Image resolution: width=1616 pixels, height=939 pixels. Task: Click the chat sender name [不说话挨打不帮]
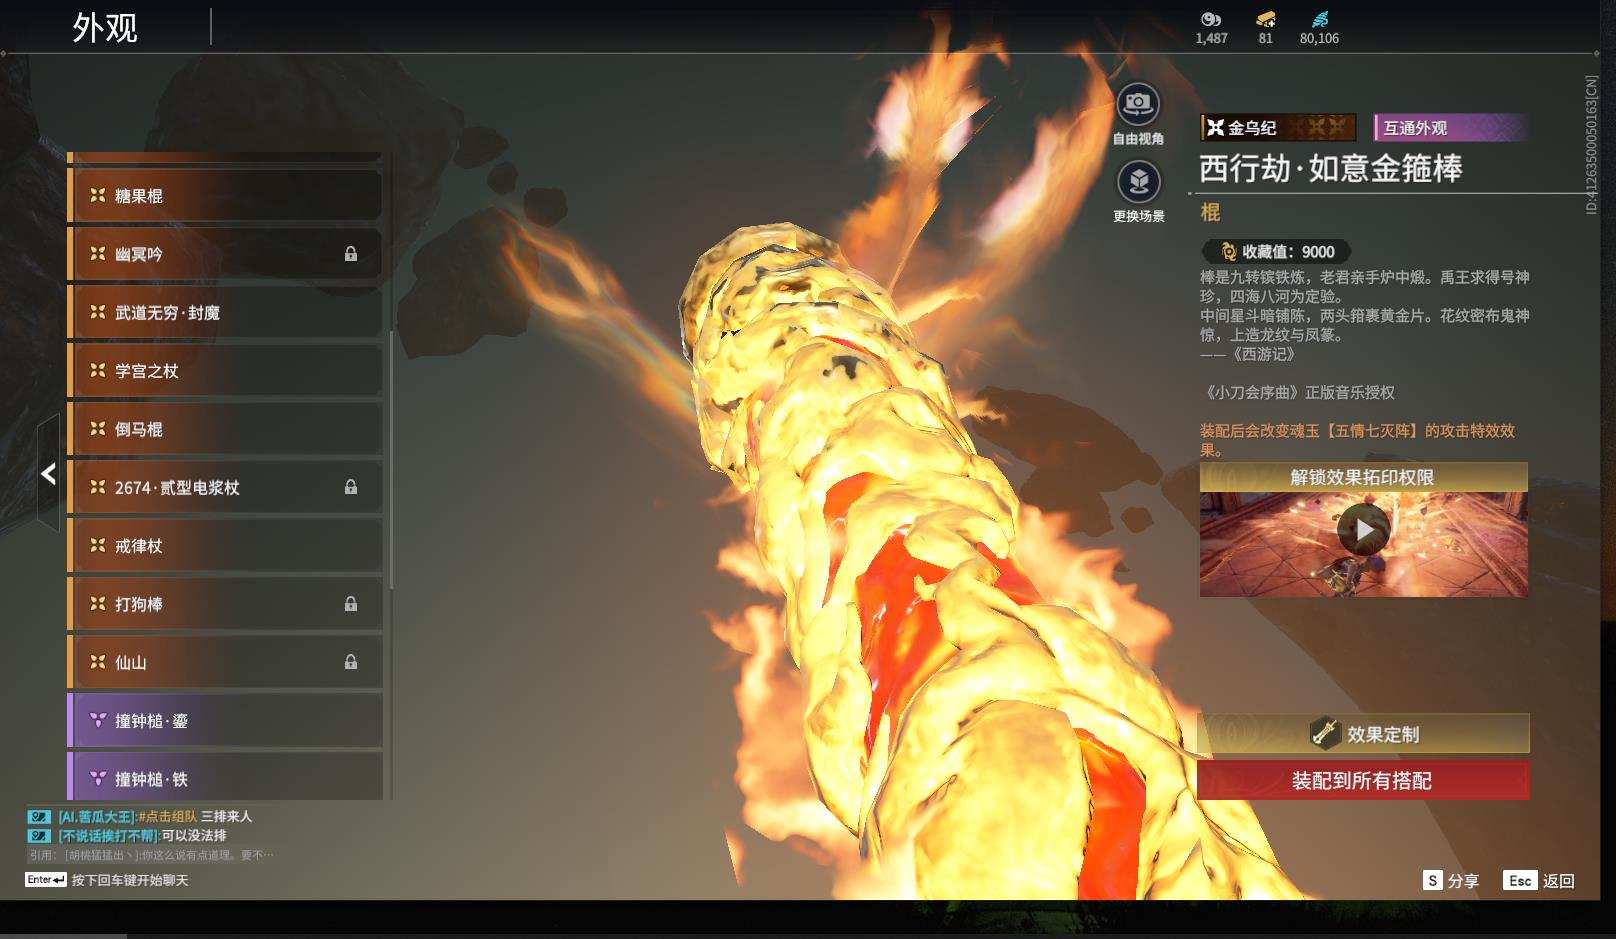[x=108, y=836]
